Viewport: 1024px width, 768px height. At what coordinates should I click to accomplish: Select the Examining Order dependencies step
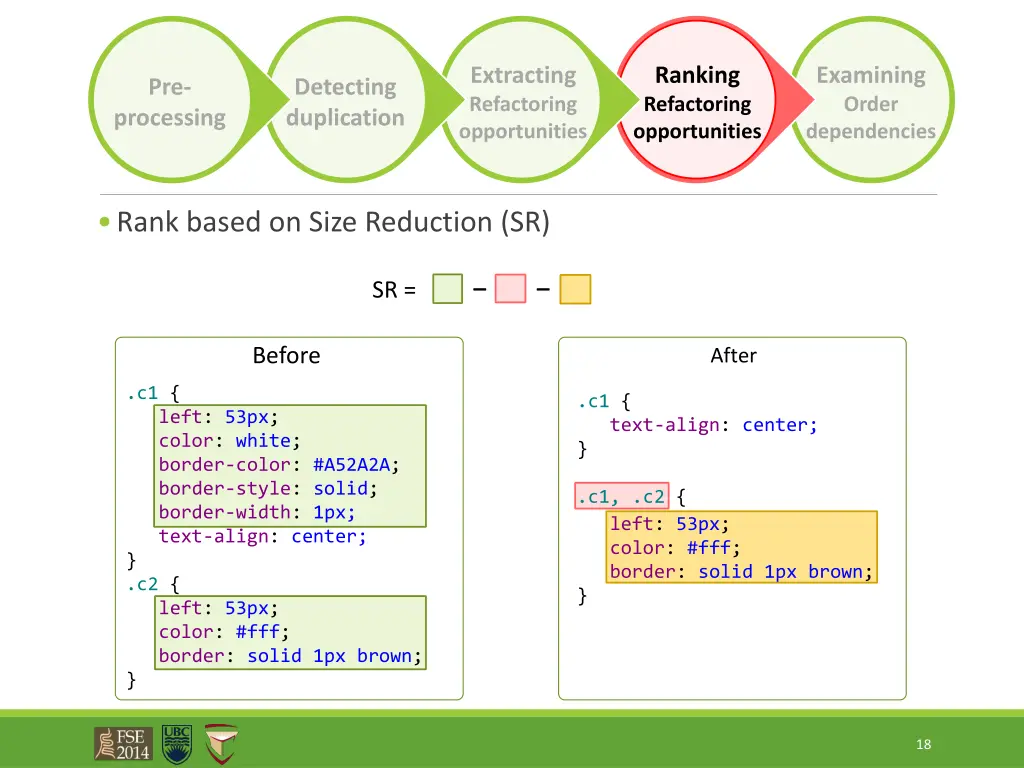pyautogui.click(x=871, y=100)
